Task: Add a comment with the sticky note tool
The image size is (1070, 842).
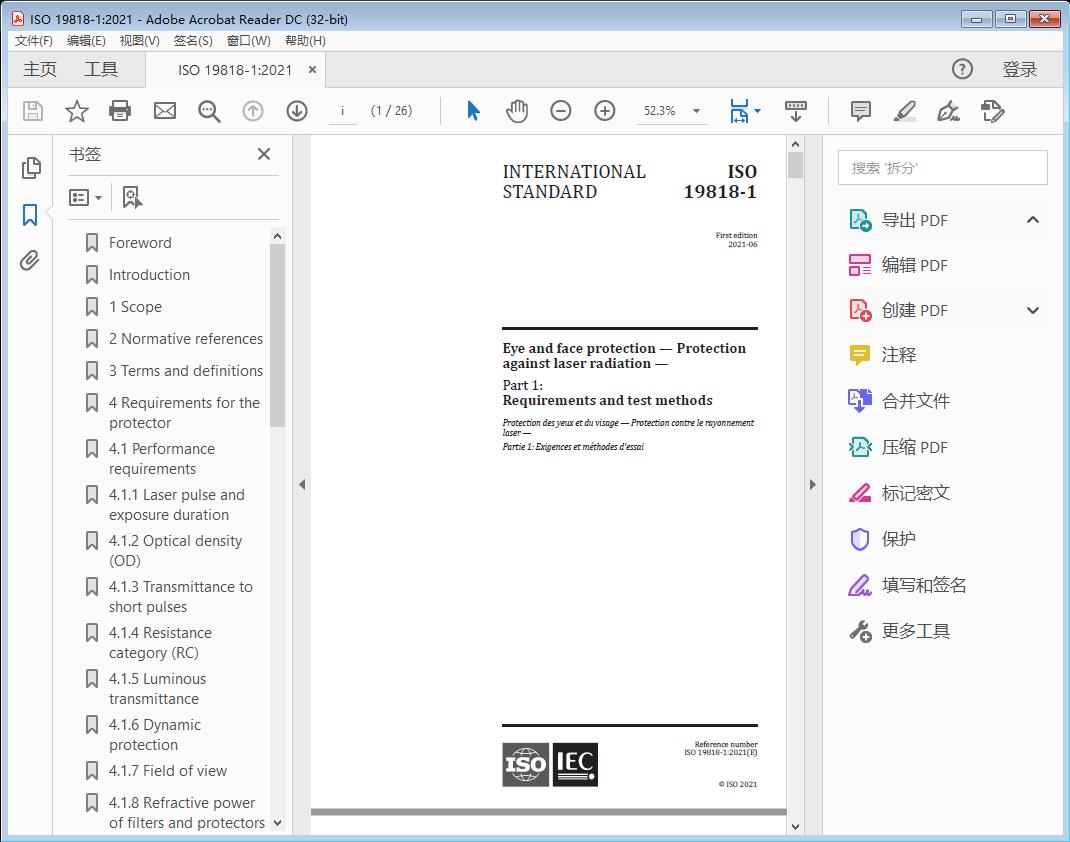Action: 860,111
